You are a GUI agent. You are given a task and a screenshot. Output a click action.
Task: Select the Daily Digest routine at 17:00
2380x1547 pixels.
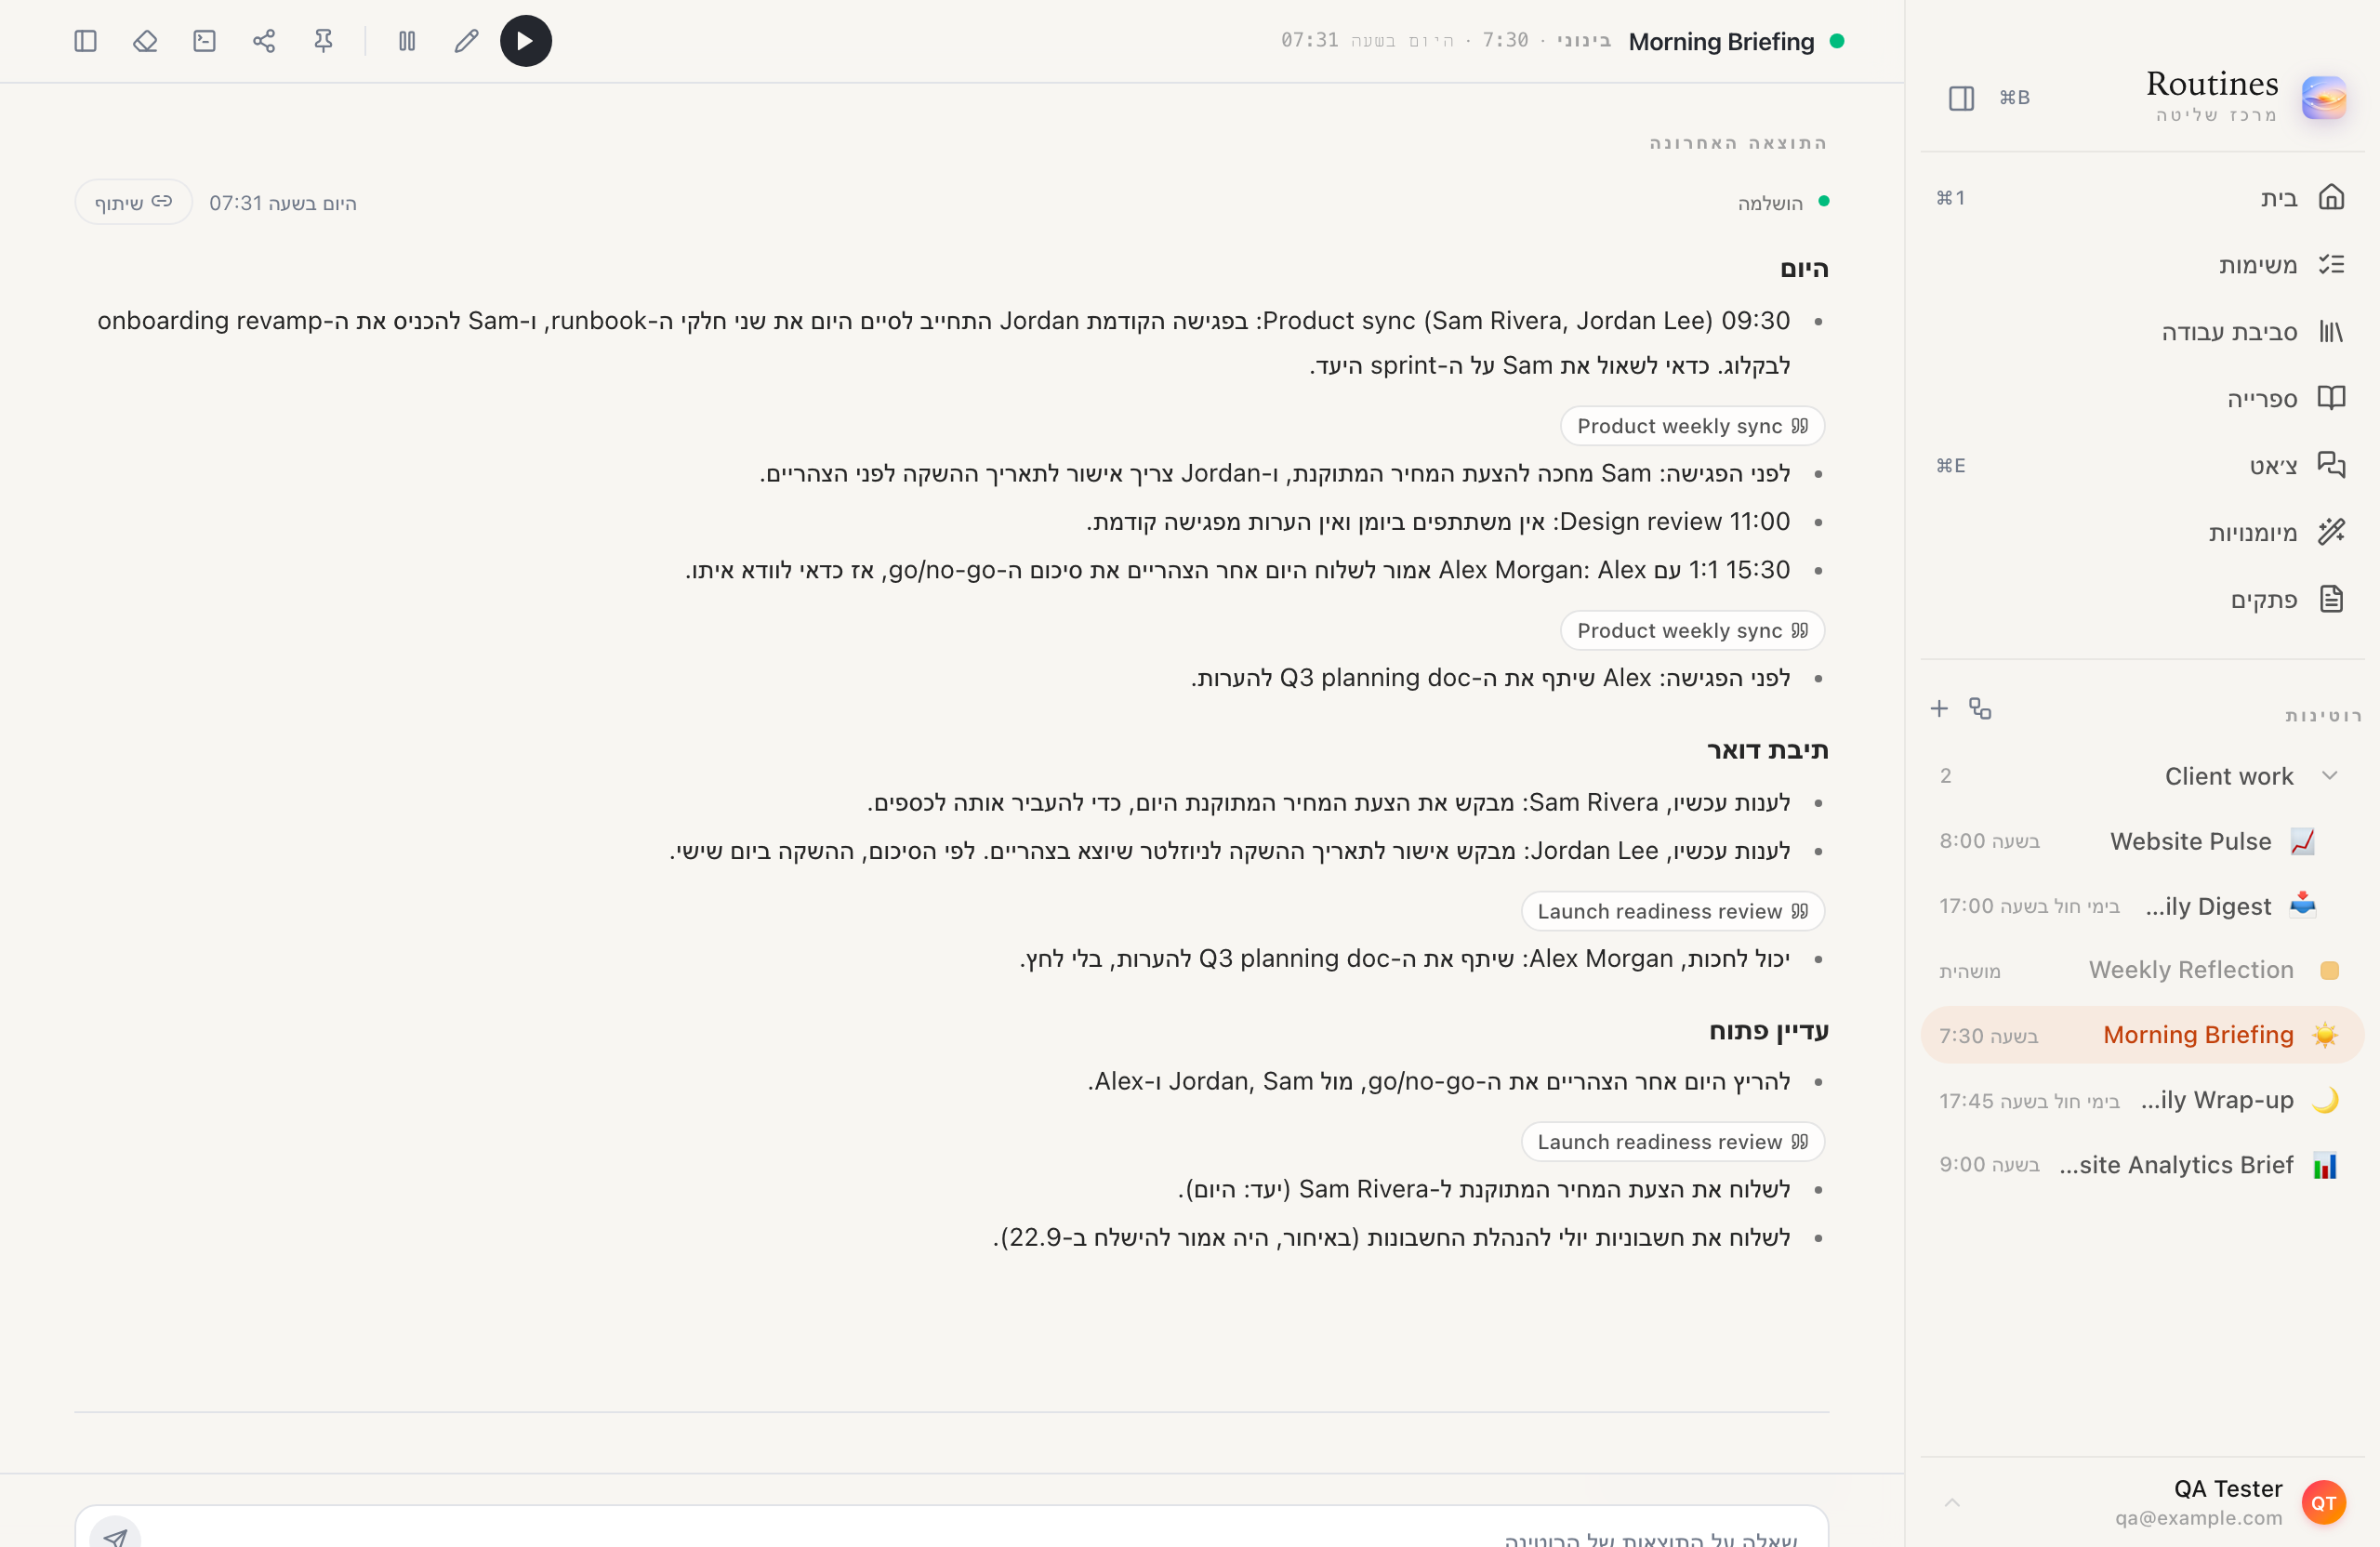tap(2142, 906)
